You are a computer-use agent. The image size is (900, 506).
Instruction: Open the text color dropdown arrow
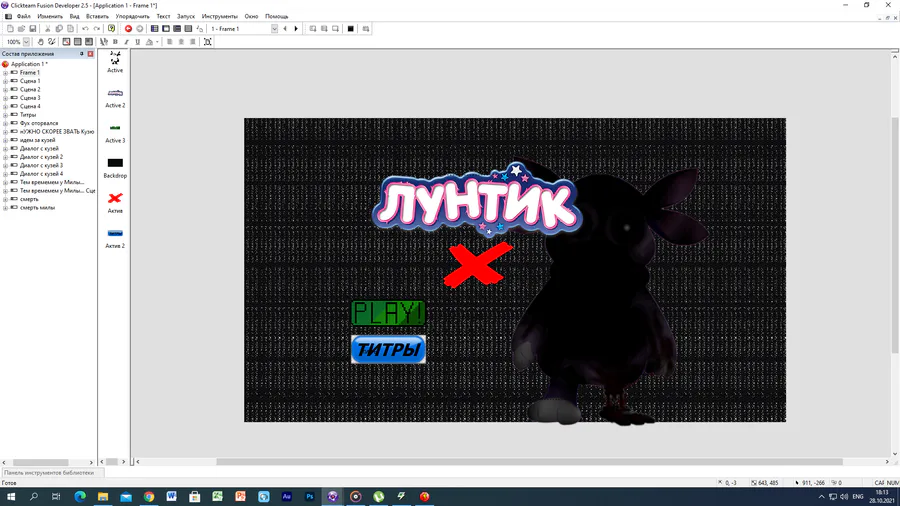click(x=157, y=42)
